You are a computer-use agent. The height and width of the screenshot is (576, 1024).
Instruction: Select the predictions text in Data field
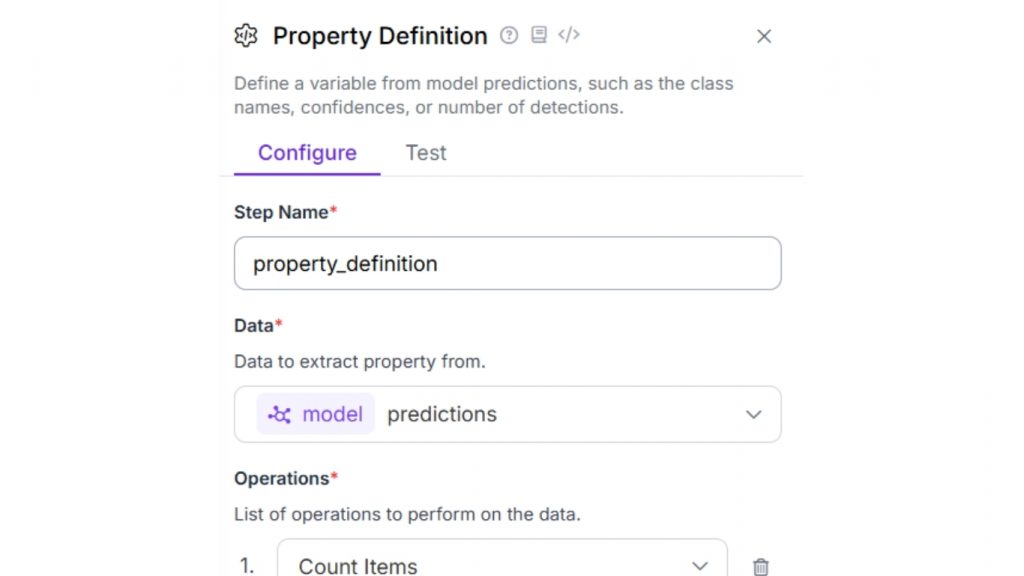pos(442,414)
